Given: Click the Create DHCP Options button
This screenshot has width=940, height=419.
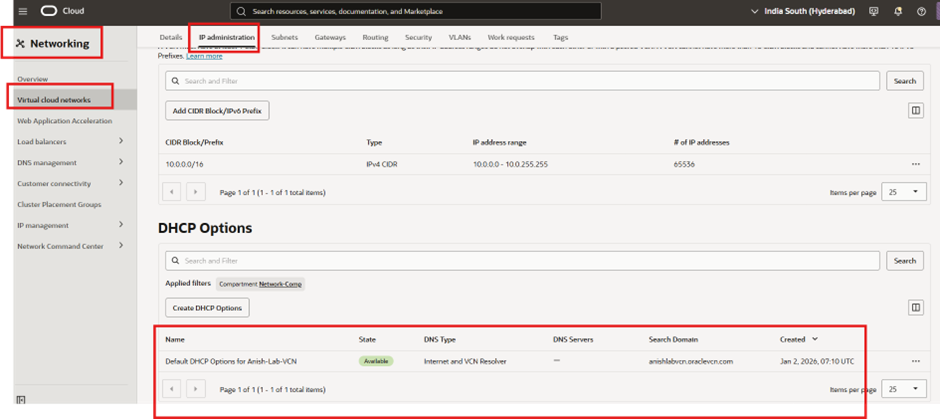Looking at the screenshot, I should pyautogui.click(x=207, y=308).
